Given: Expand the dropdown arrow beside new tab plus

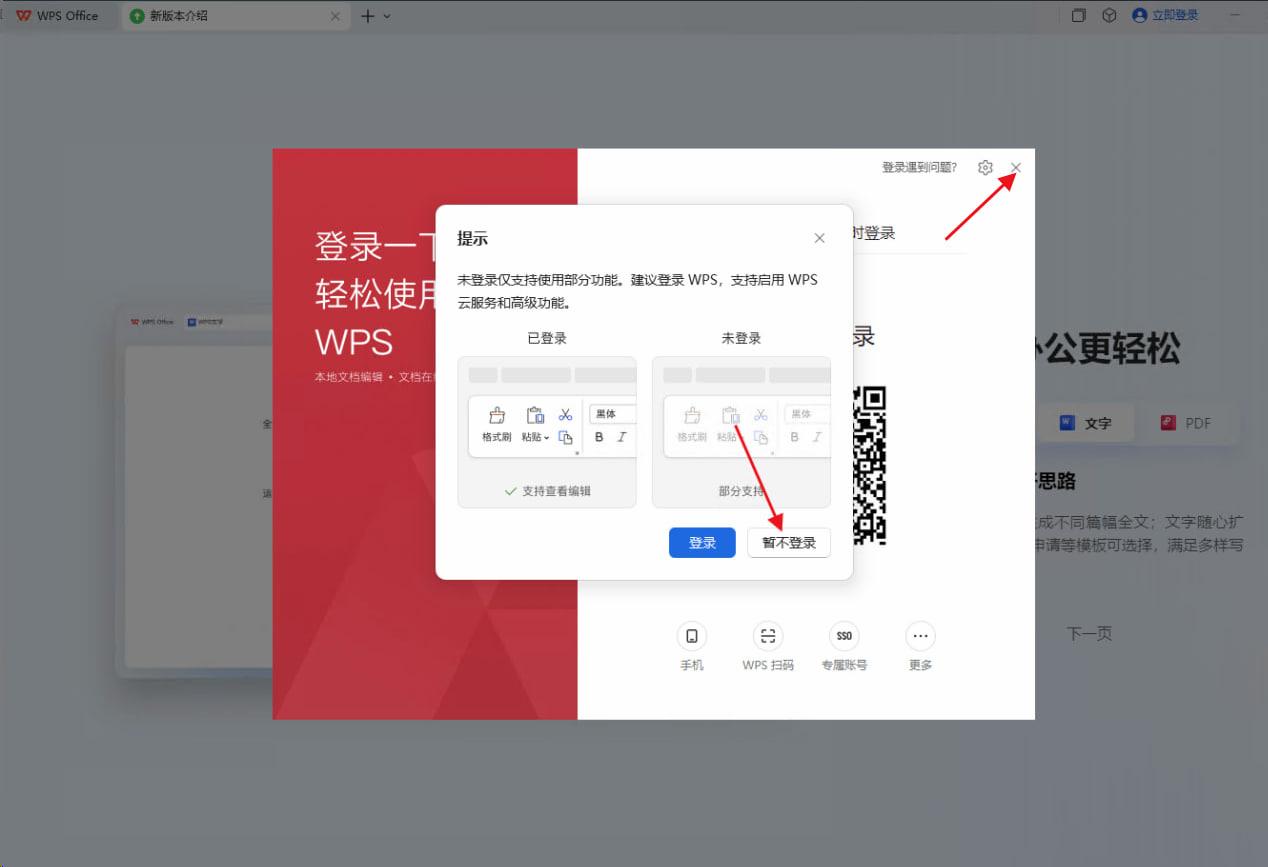Looking at the screenshot, I should (388, 16).
